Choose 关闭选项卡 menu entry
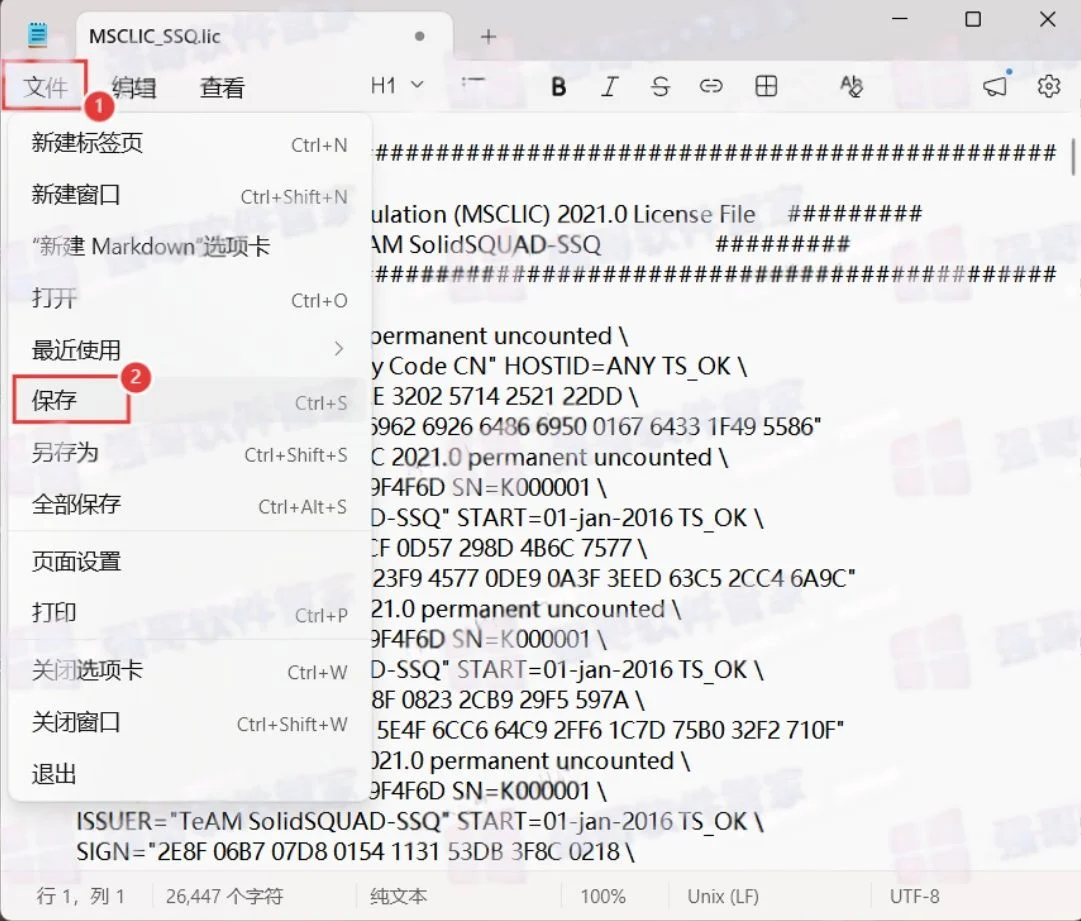This screenshot has height=921, width=1081. coord(190,671)
